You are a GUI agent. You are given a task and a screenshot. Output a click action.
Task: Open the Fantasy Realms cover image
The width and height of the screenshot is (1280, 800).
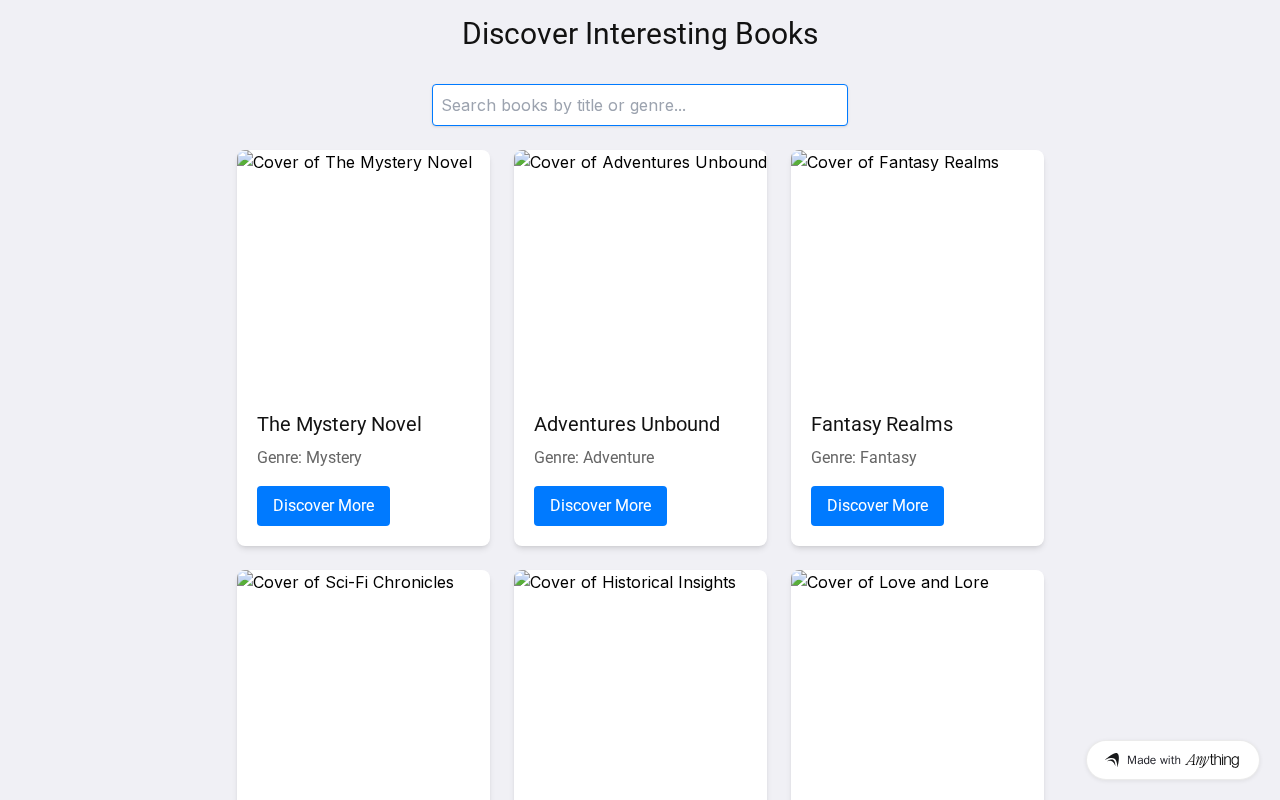(x=917, y=270)
